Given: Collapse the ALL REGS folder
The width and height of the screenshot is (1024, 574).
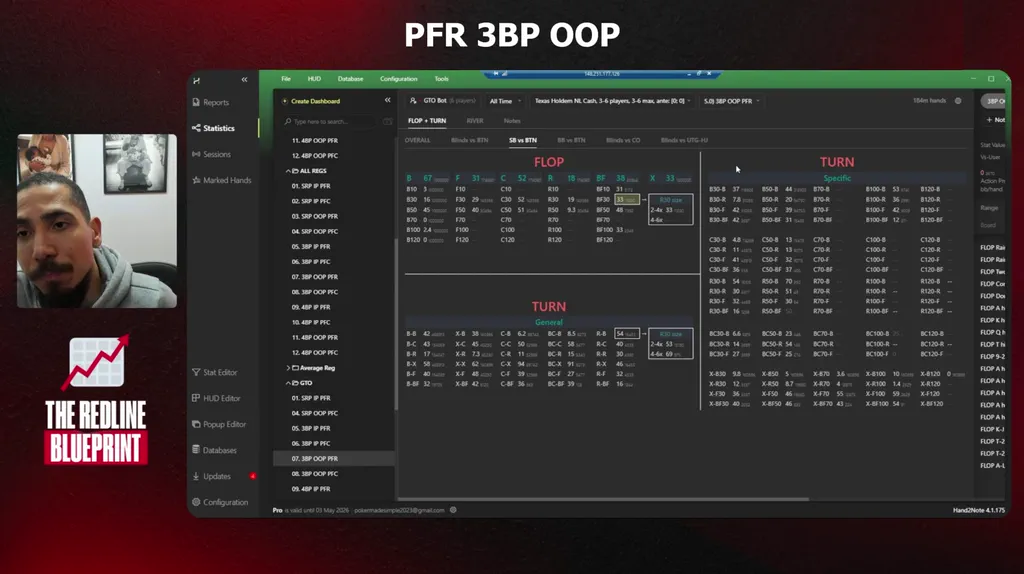Looking at the screenshot, I should pos(288,171).
